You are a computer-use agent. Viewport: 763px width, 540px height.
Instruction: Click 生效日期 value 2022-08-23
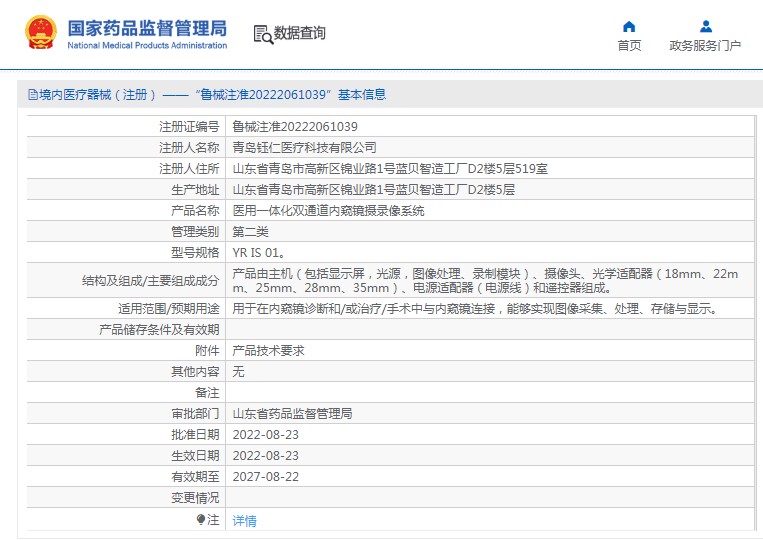tap(266, 456)
